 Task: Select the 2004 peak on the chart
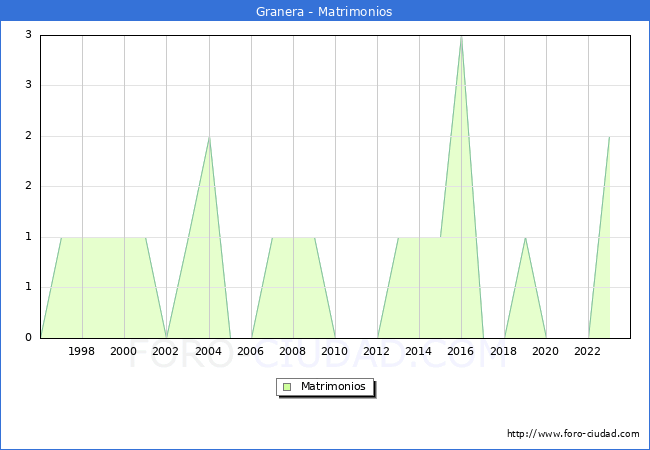click(209, 137)
